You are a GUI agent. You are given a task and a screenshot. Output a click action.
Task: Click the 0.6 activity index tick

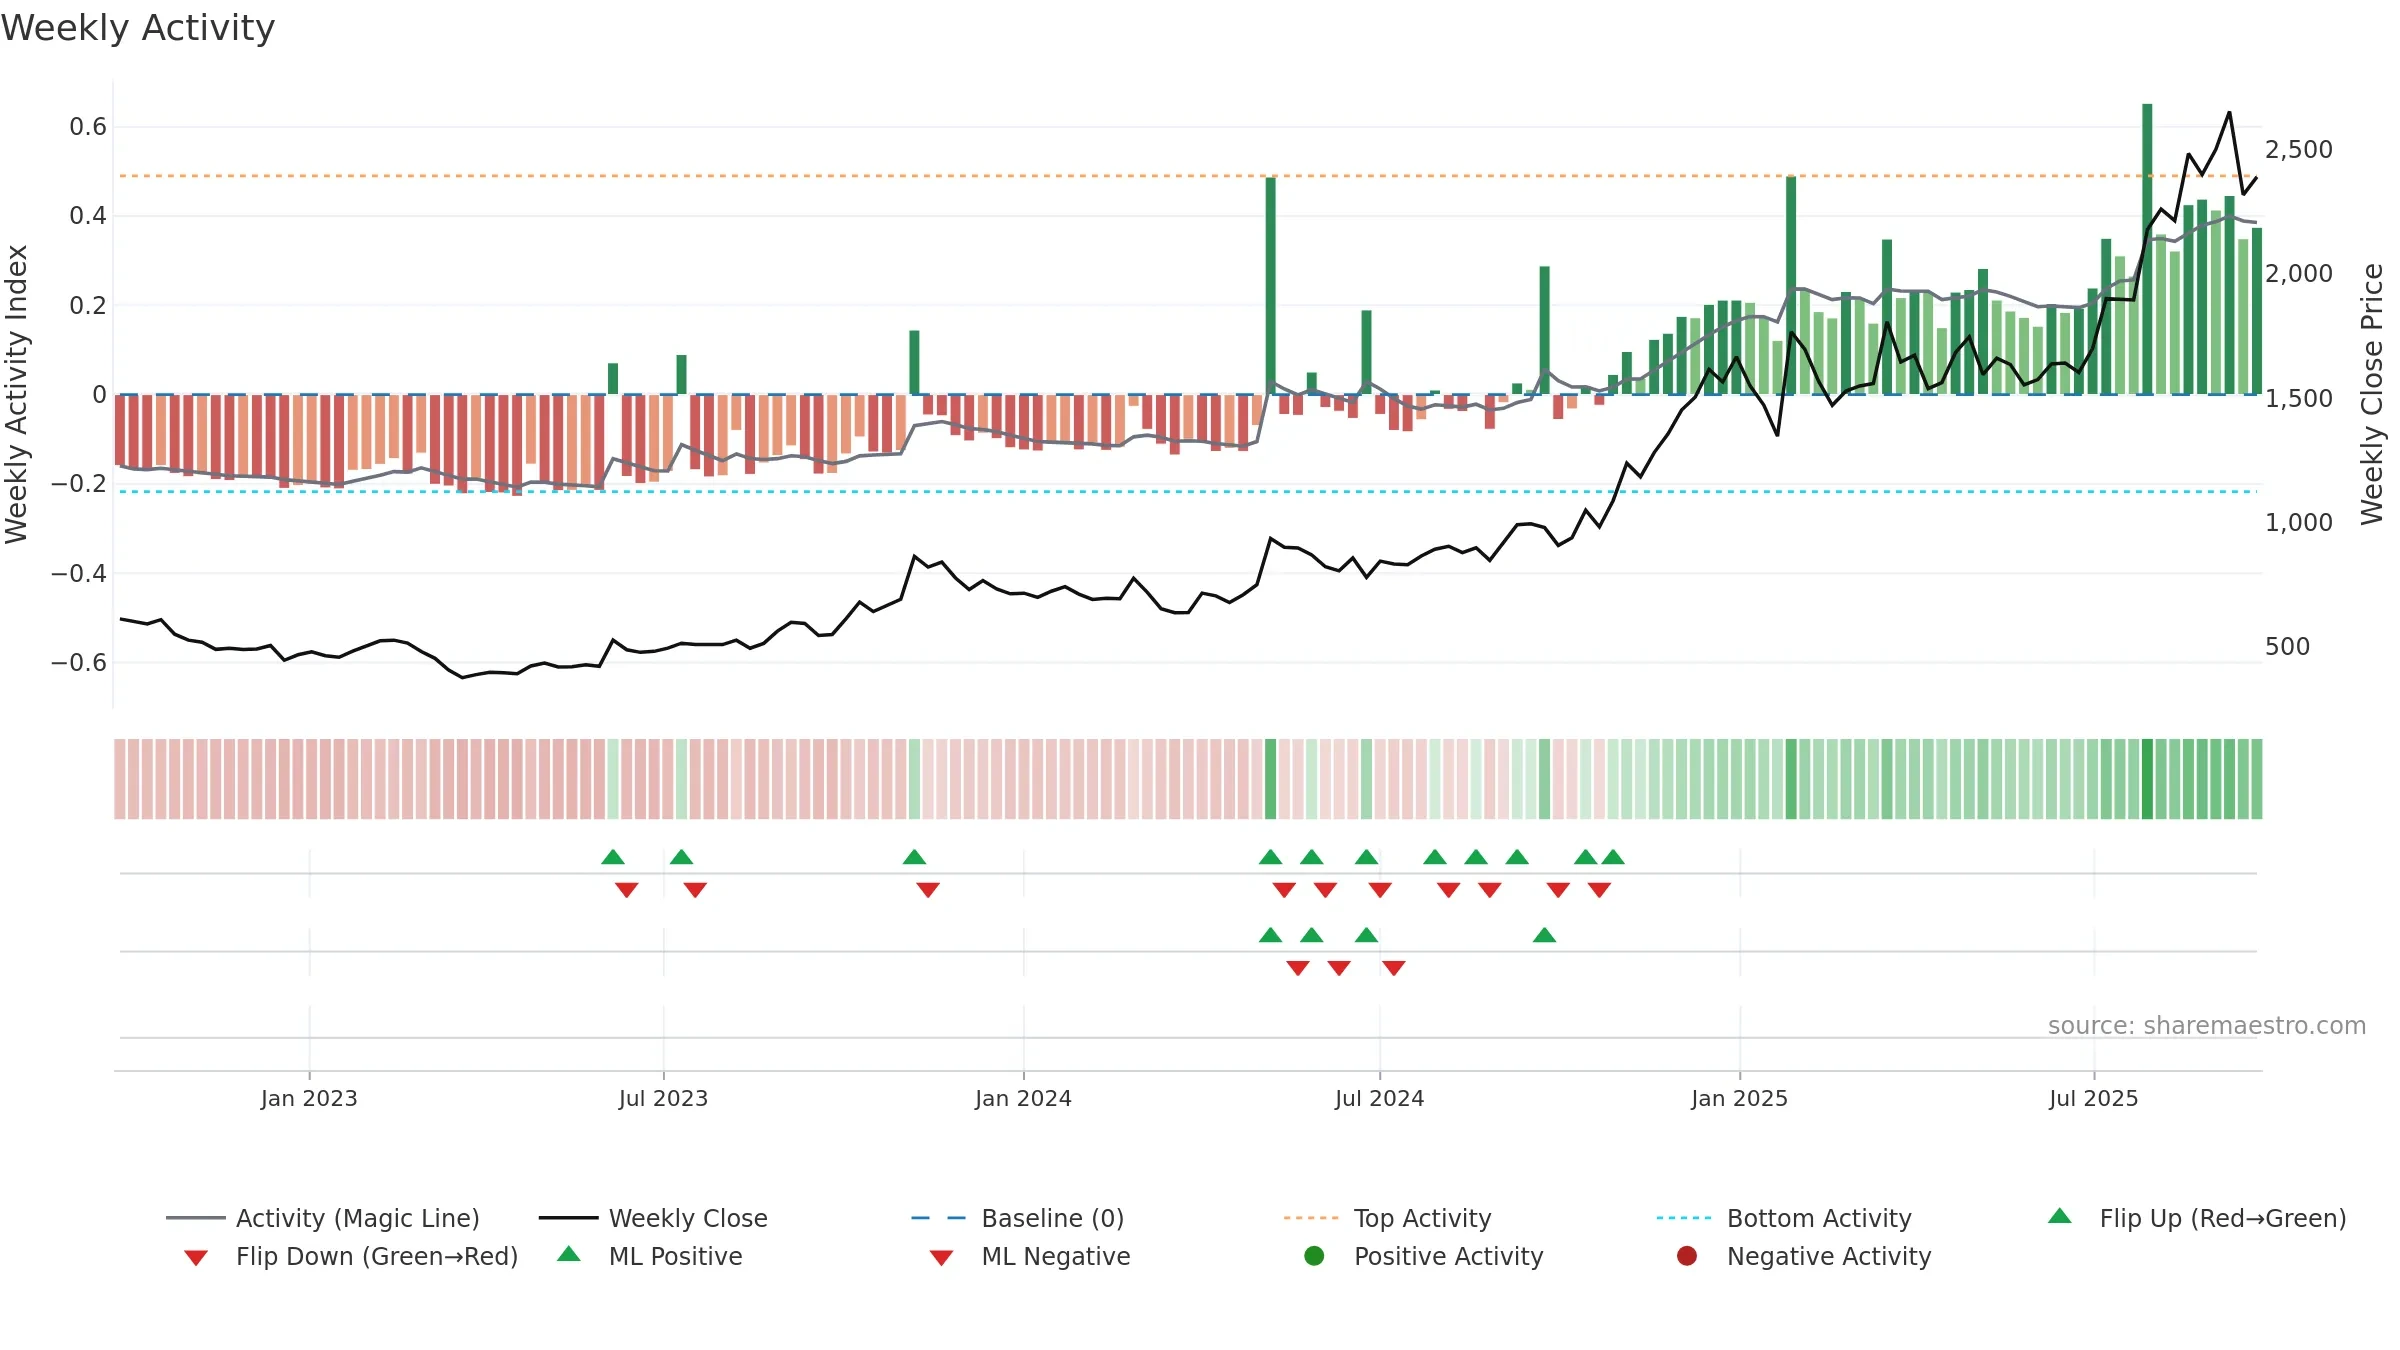click(x=88, y=127)
